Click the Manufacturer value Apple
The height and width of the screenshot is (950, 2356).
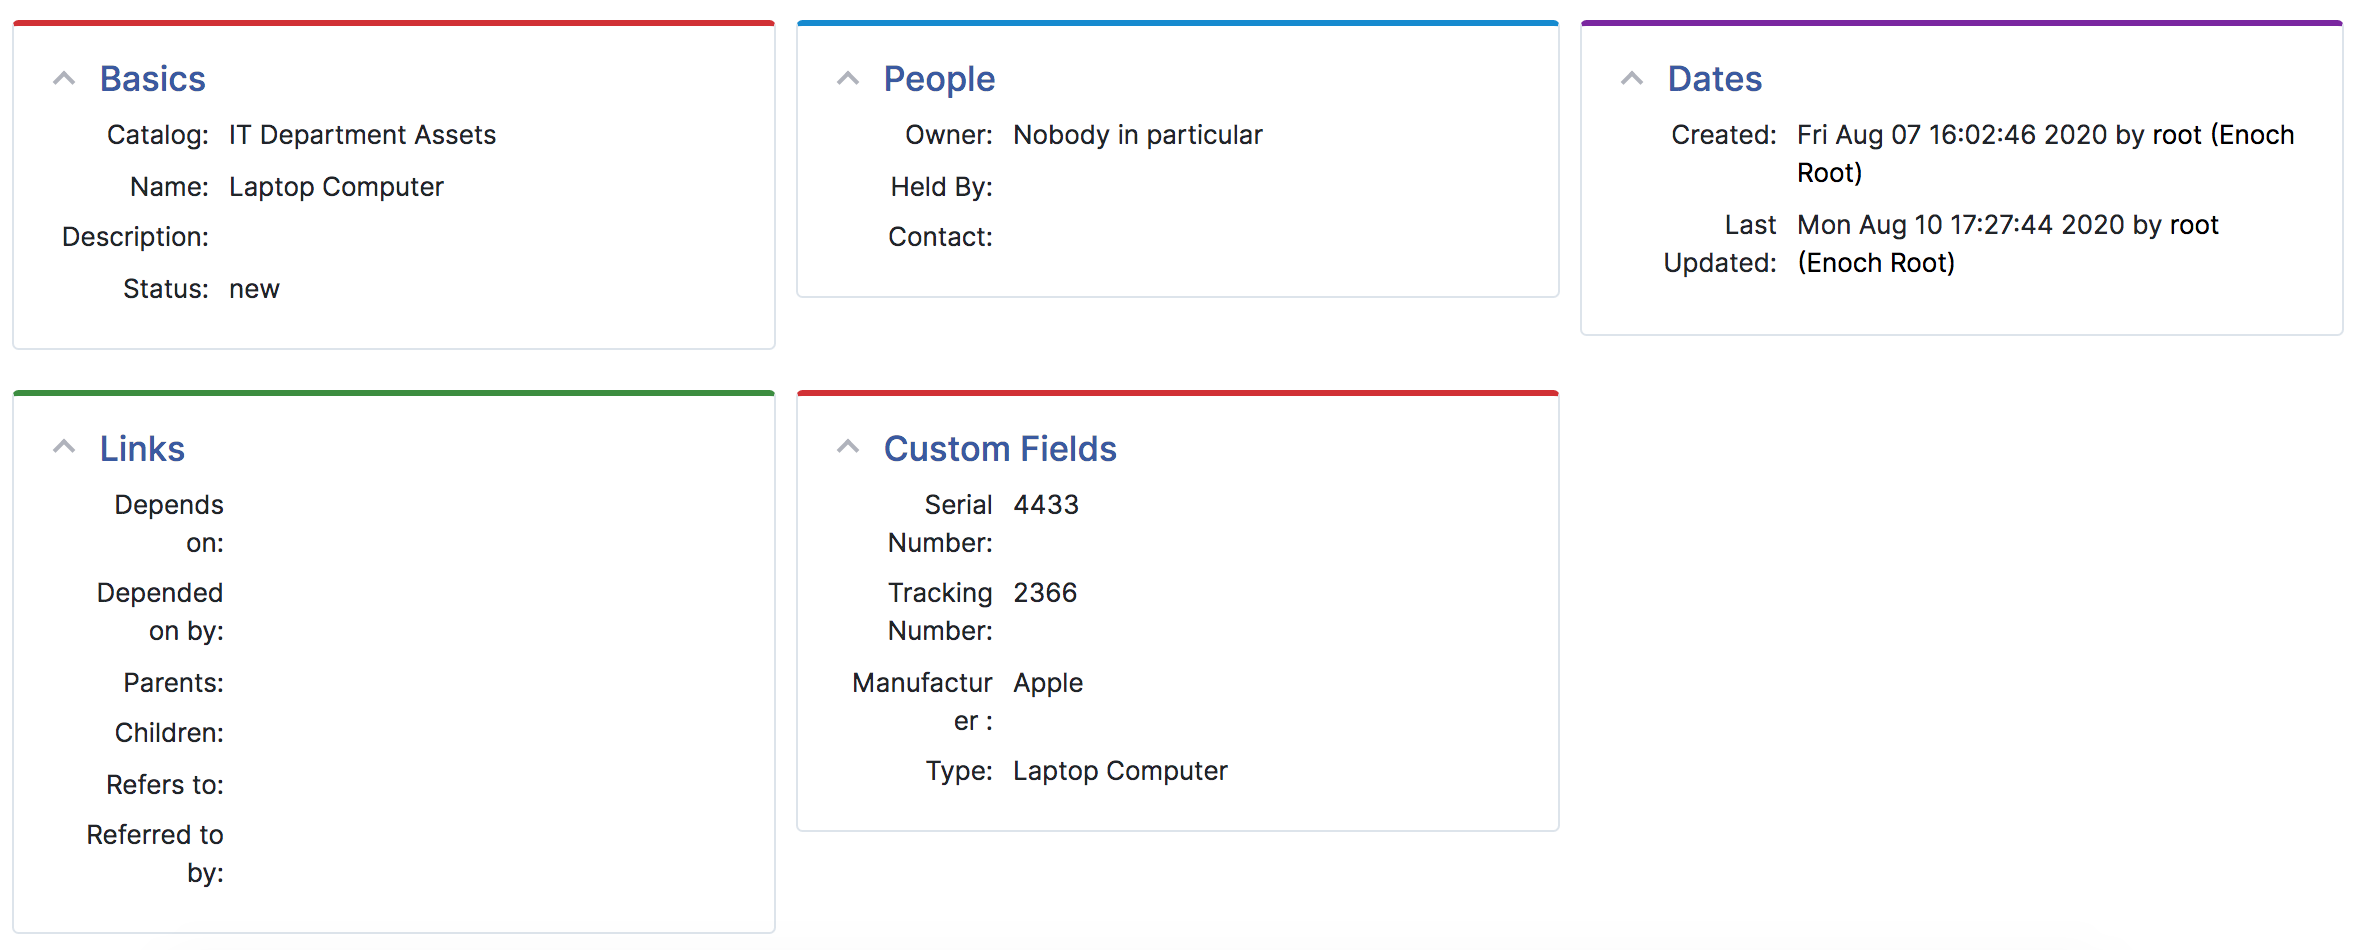pos(1047,683)
